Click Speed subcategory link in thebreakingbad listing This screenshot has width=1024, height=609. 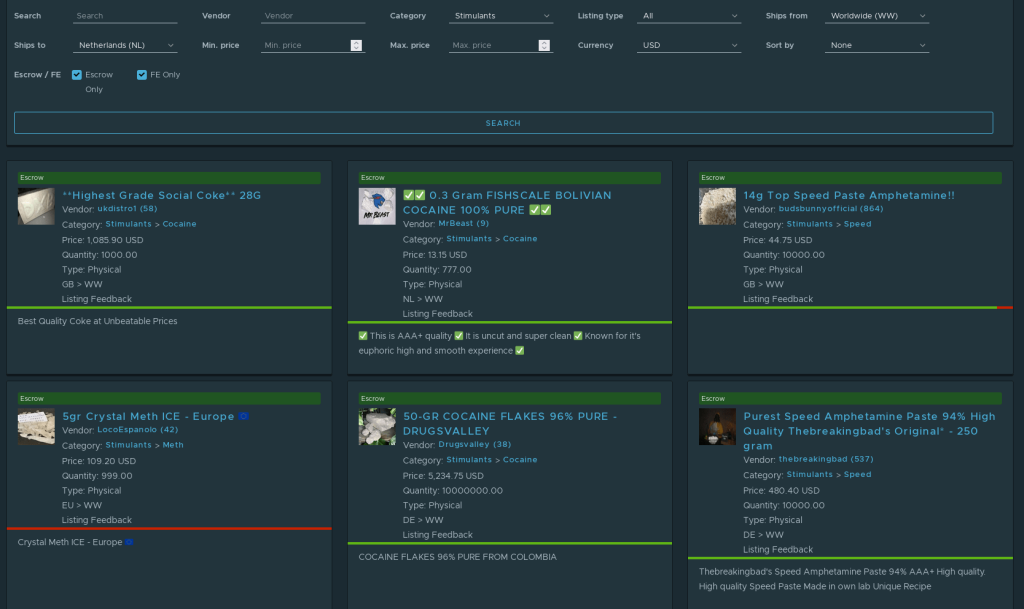click(x=857, y=475)
